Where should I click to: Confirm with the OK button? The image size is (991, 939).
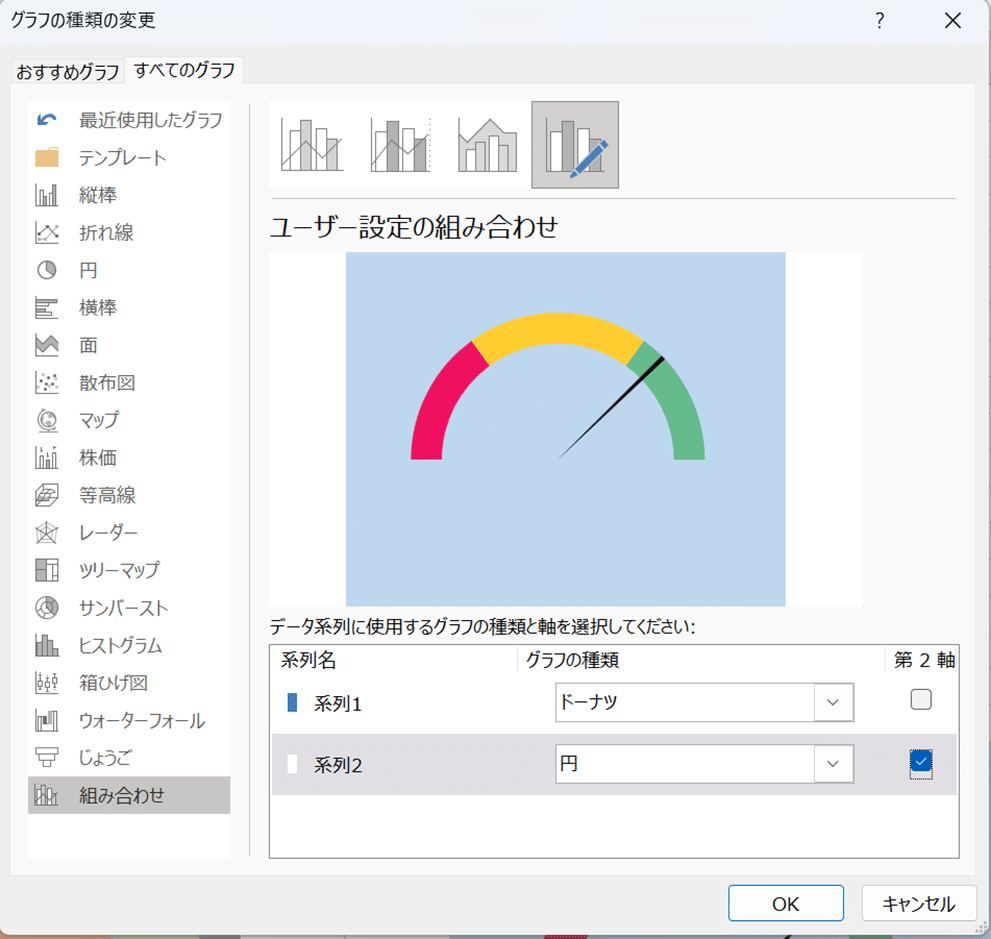point(786,904)
